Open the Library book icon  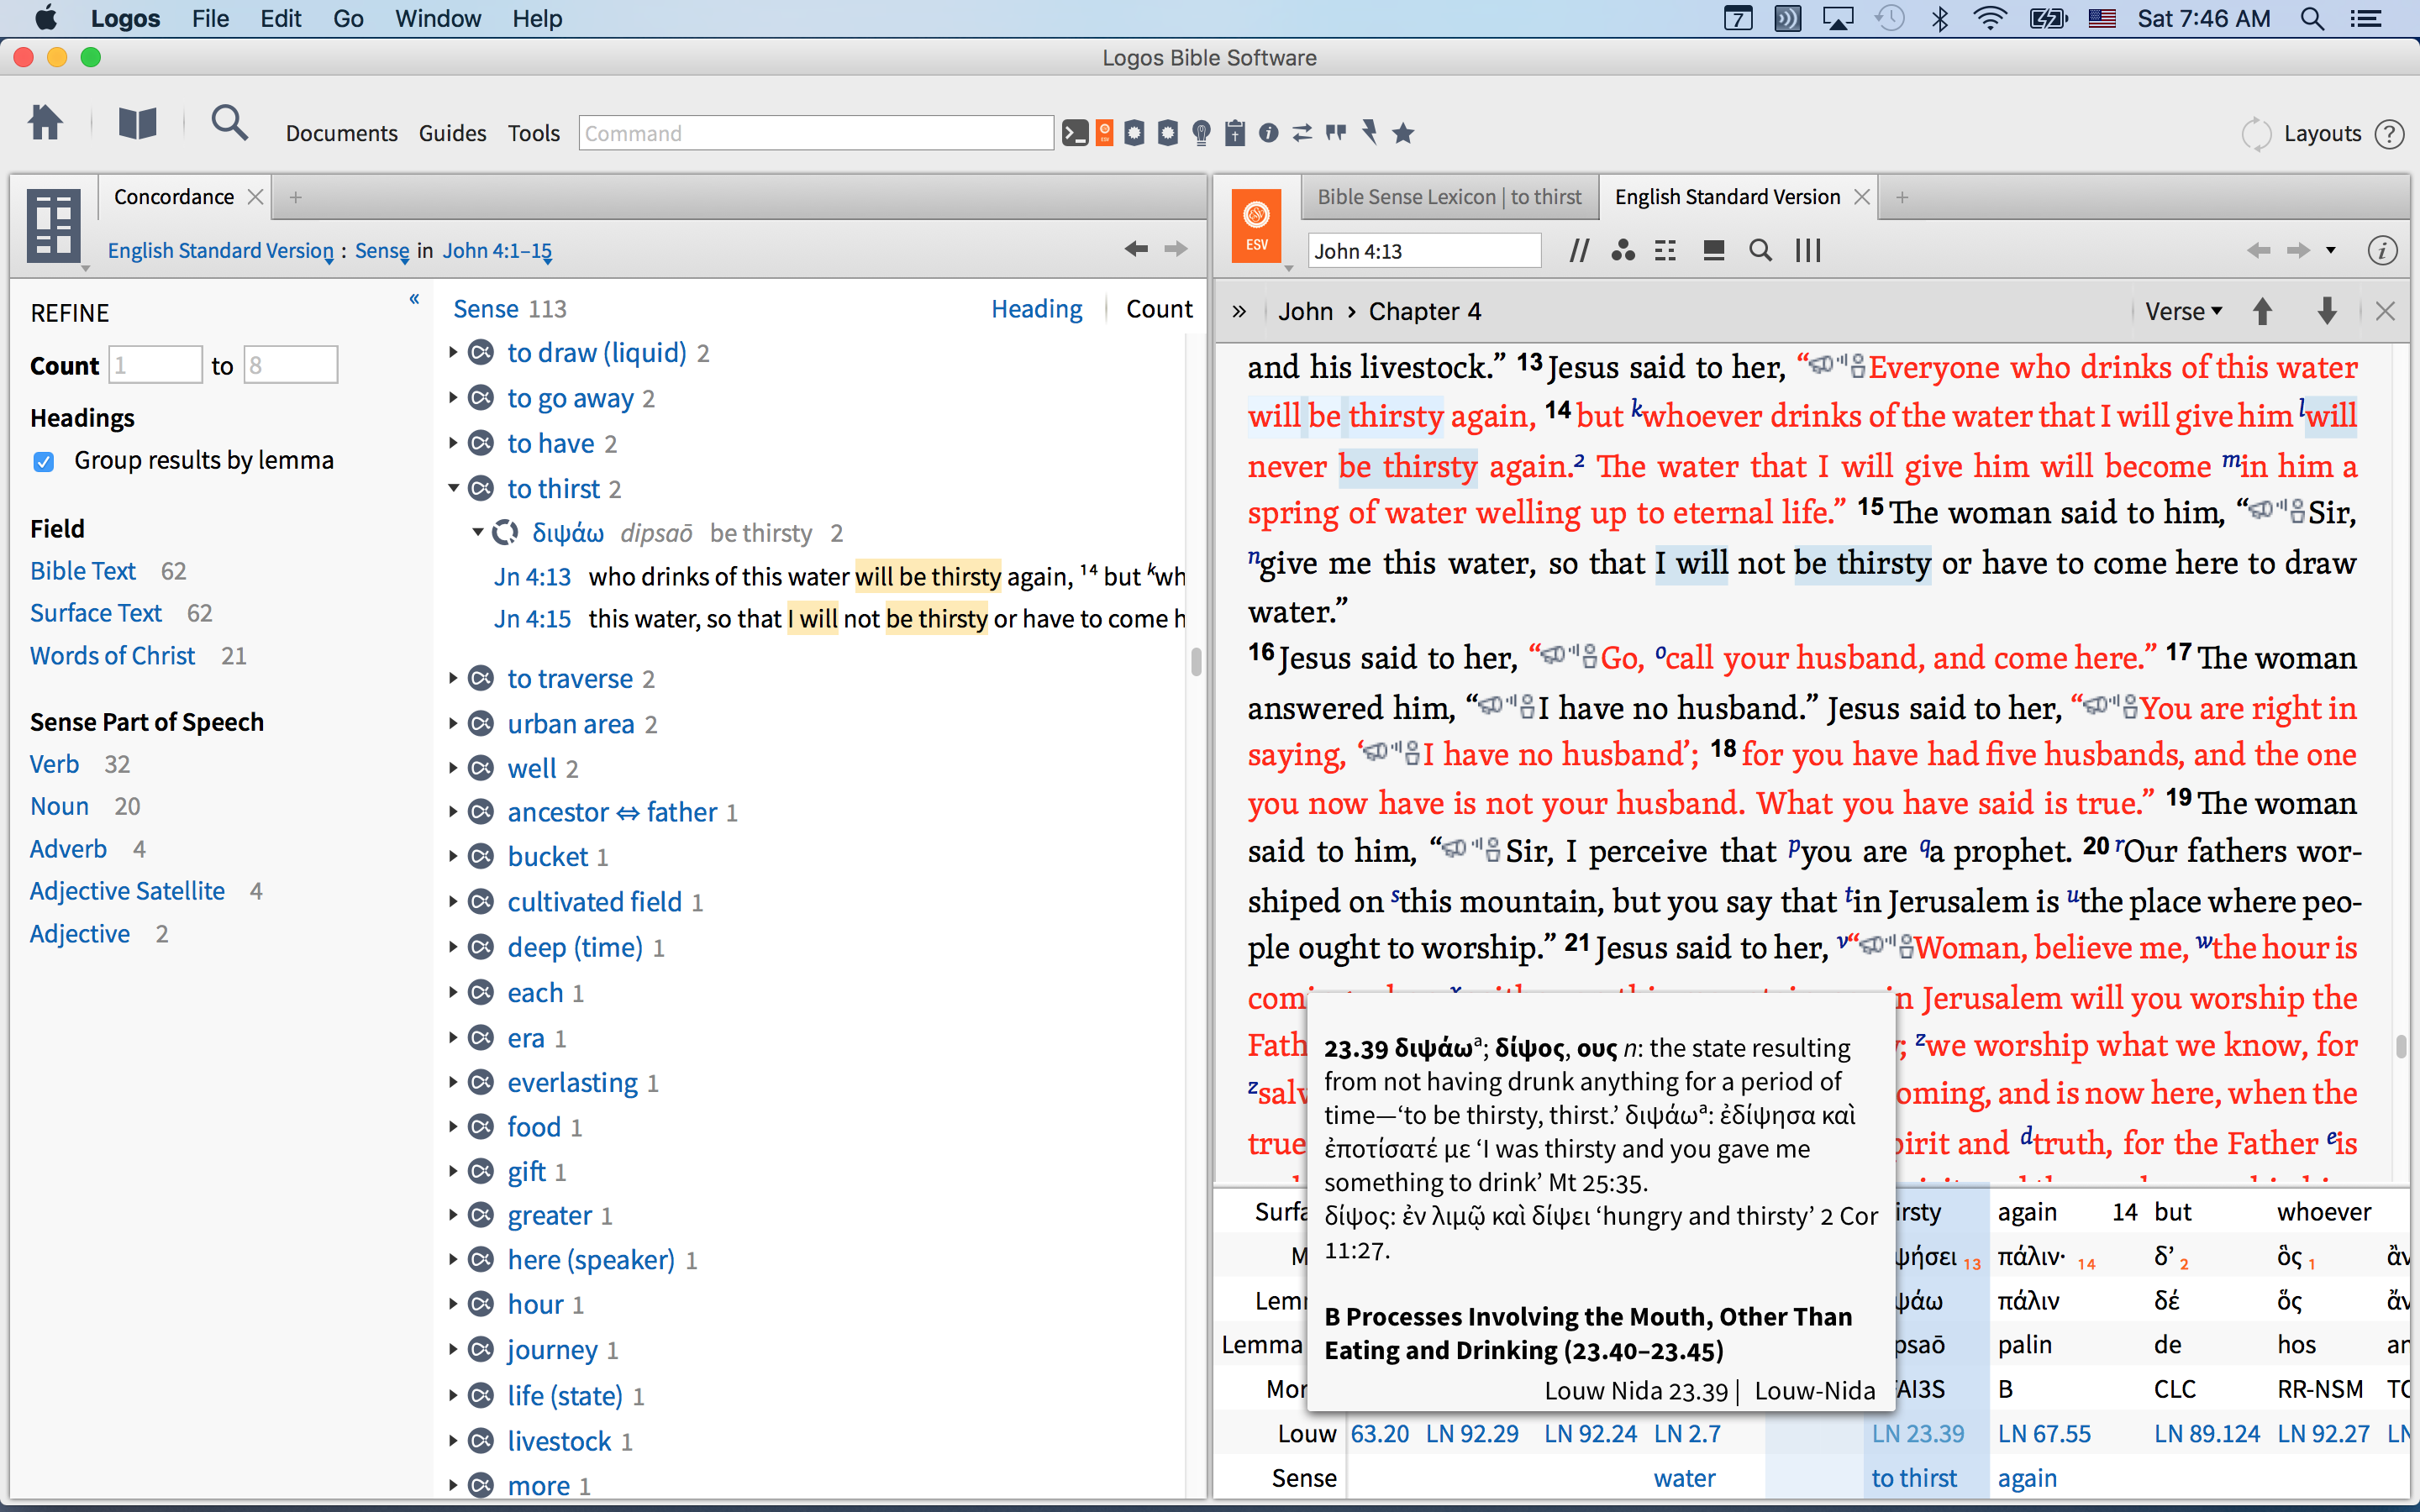coord(138,123)
